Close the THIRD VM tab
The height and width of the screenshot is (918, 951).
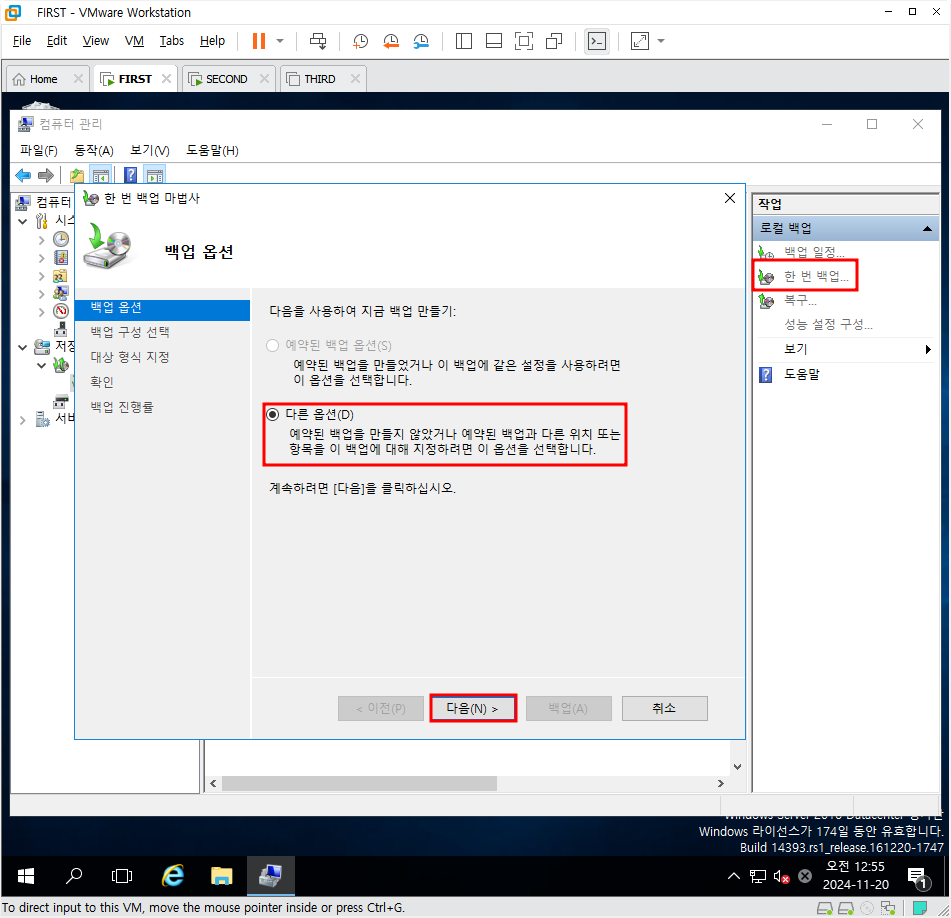pos(355,79)
